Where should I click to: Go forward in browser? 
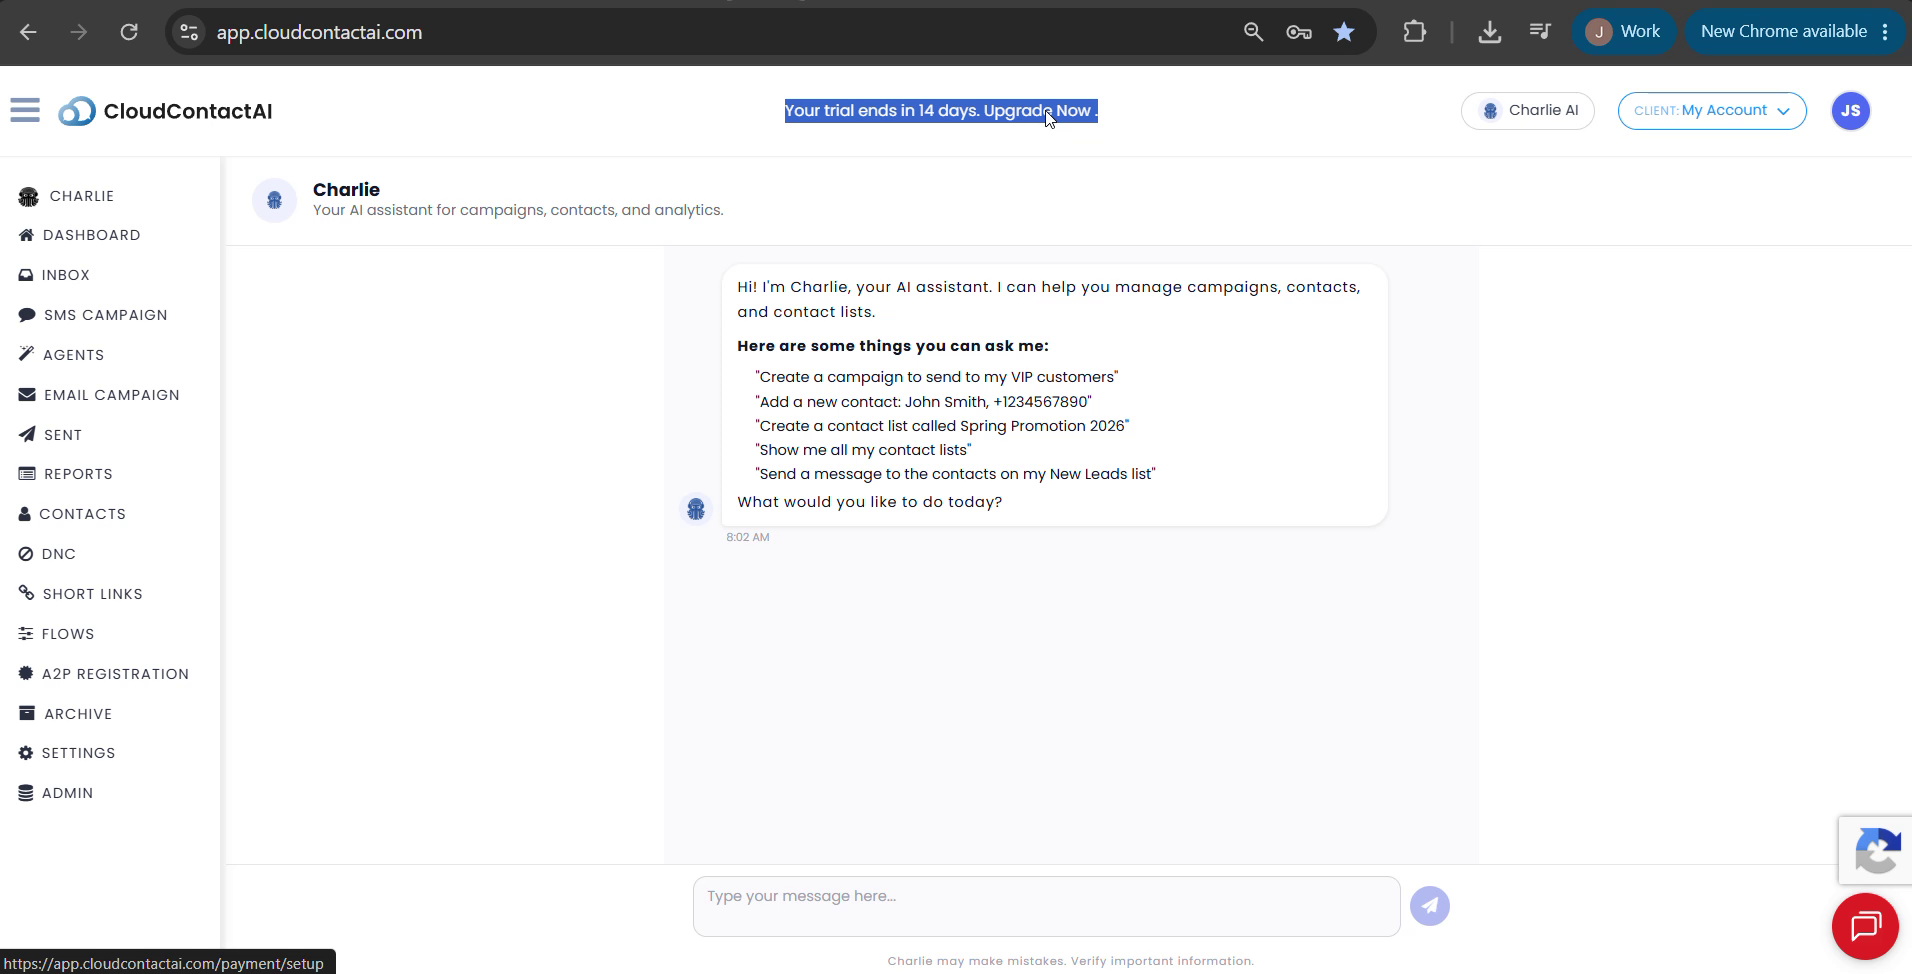tap(78, 32)
